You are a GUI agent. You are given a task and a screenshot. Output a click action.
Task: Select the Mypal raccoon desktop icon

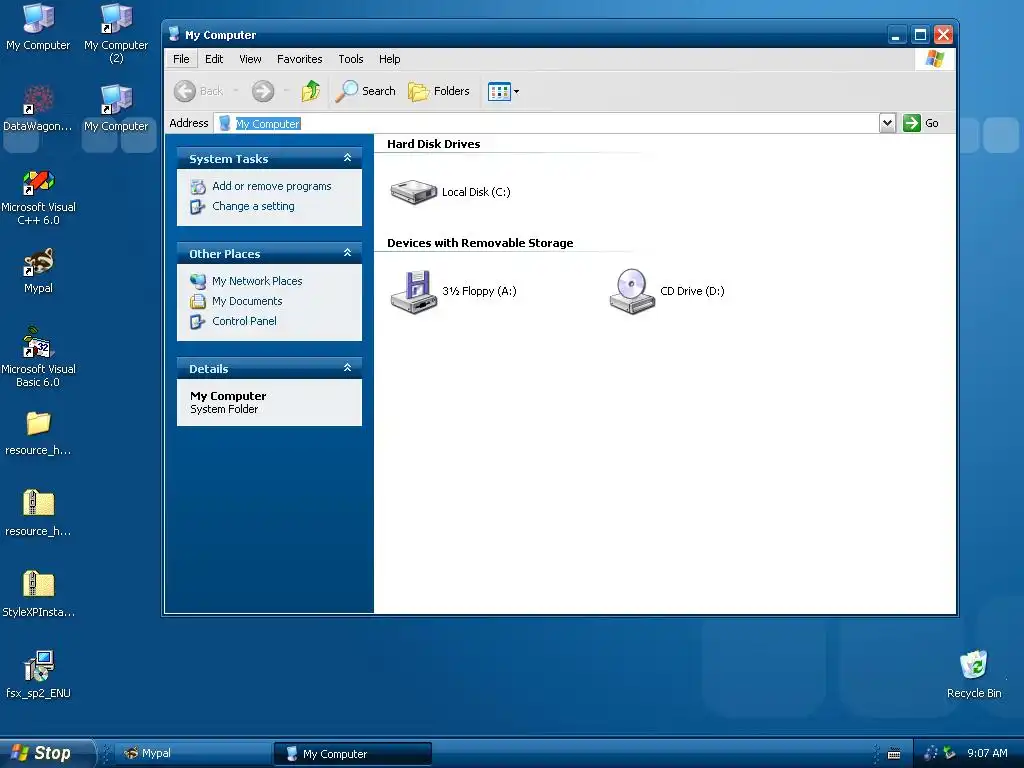38,270
